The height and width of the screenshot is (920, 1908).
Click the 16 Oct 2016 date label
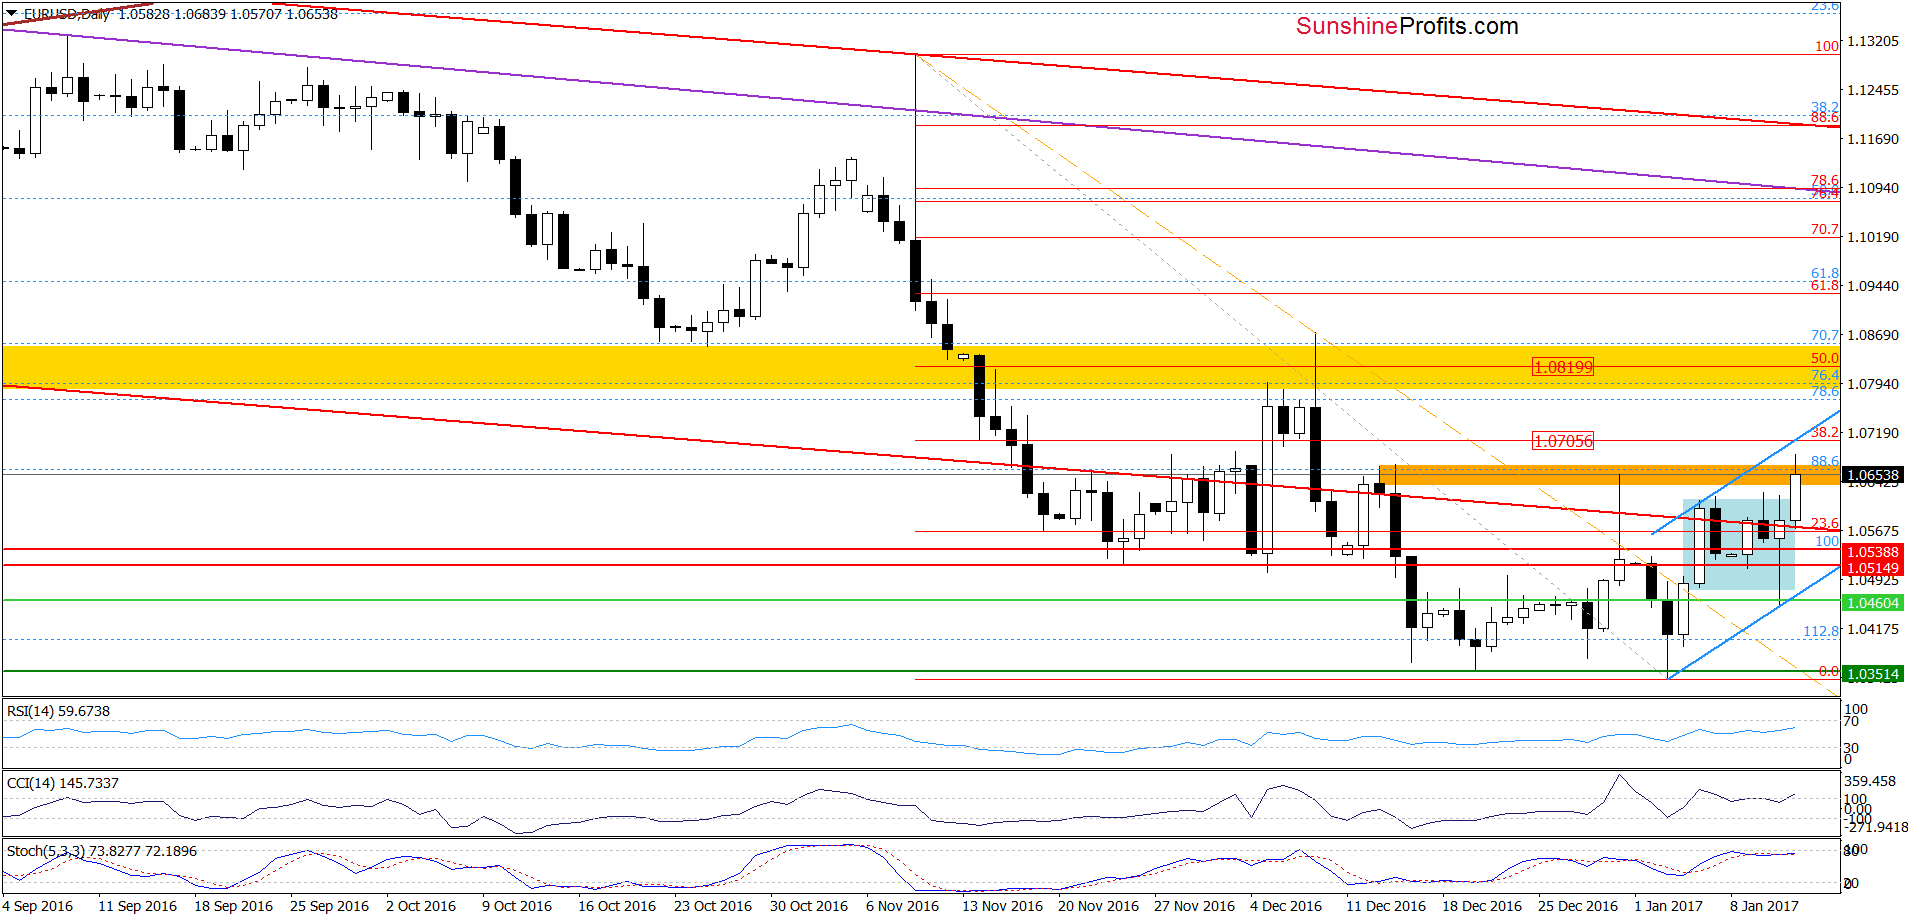(617, 906)
